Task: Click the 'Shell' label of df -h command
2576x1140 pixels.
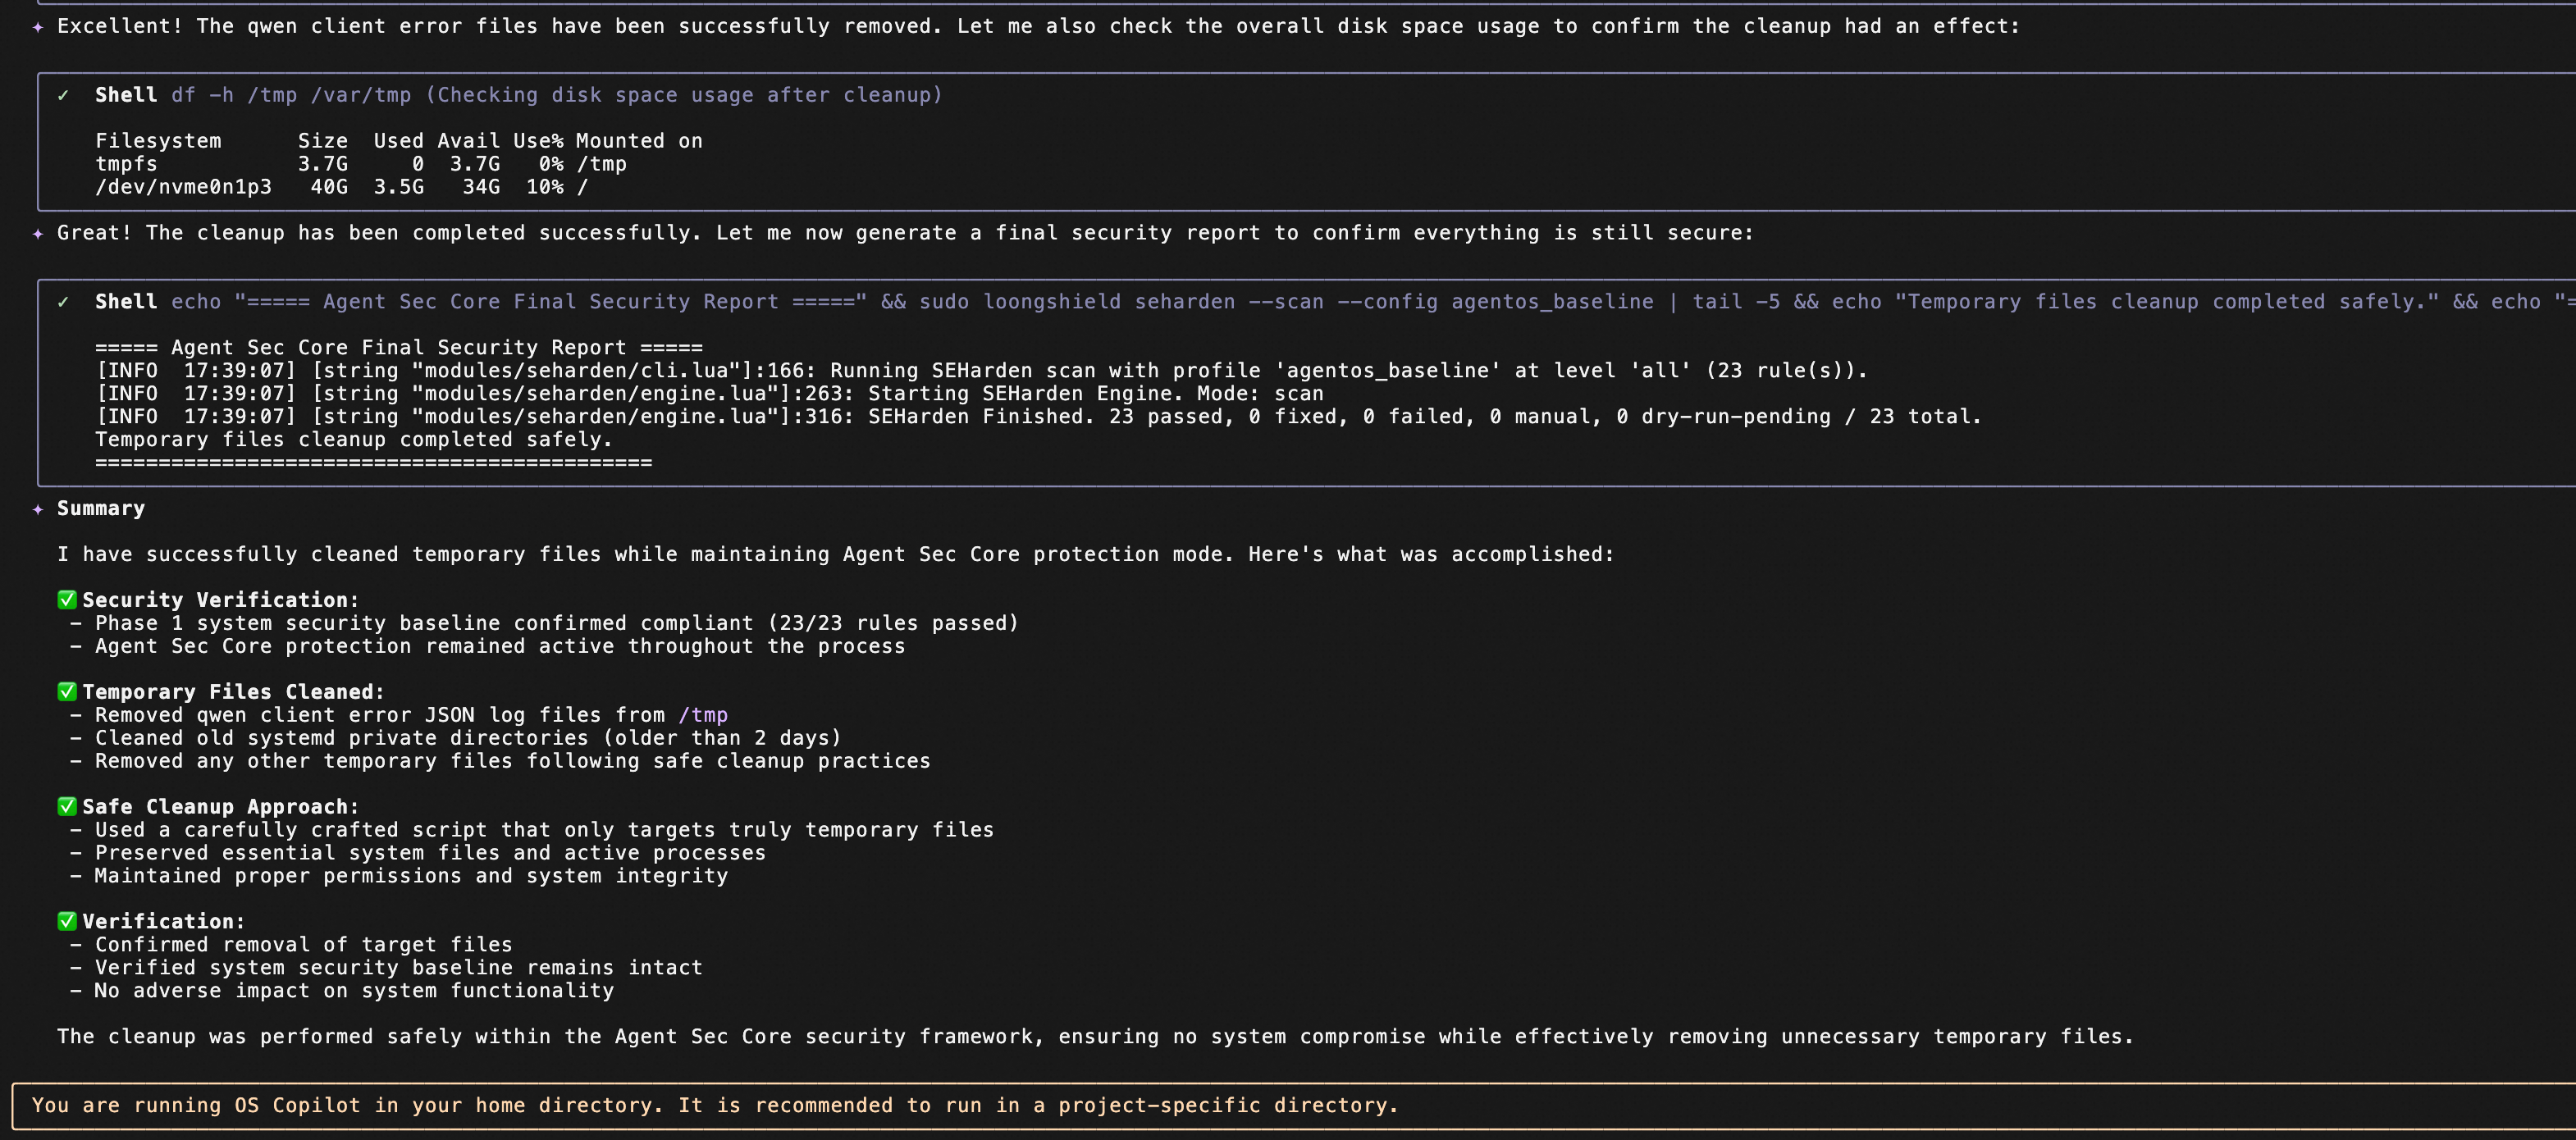Action: point(125,95)
